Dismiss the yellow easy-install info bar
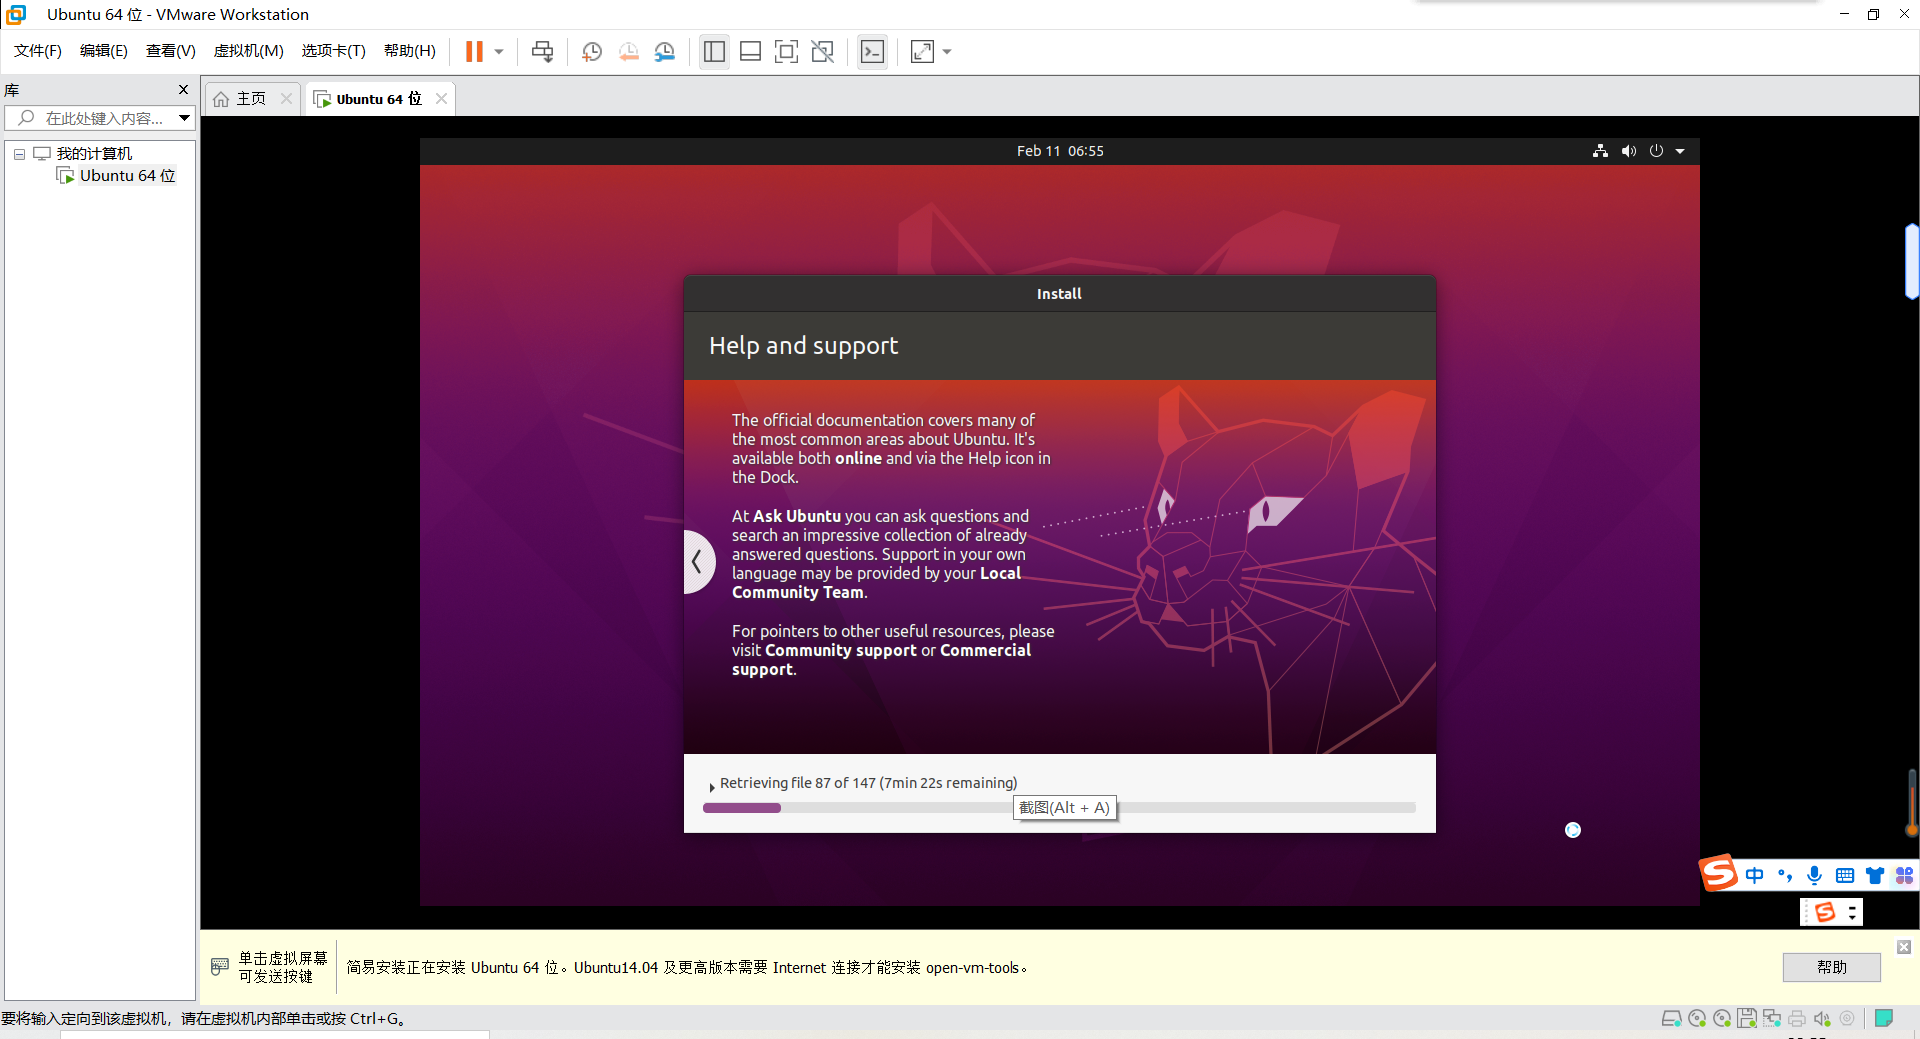1920x1039 pixels. [x=1904, y=947]
